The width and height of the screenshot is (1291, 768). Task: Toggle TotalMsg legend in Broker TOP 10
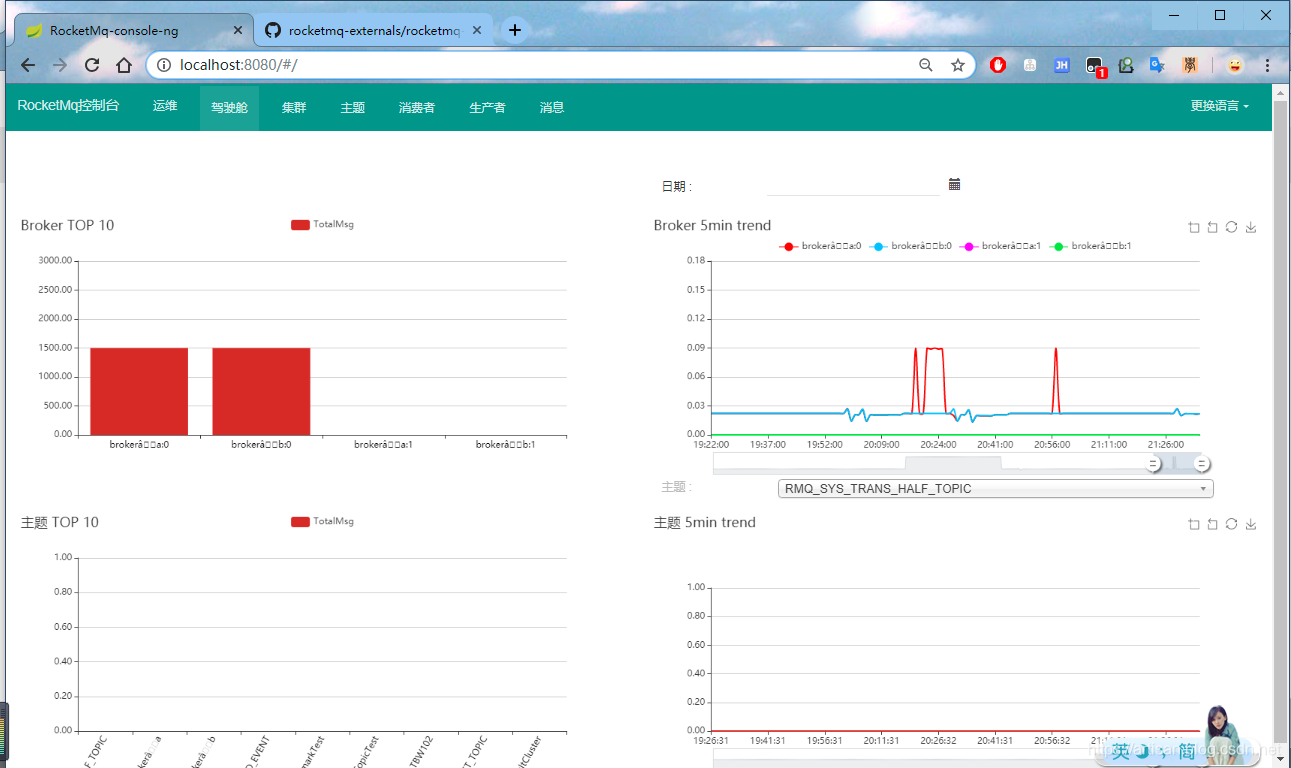point(322,224)
